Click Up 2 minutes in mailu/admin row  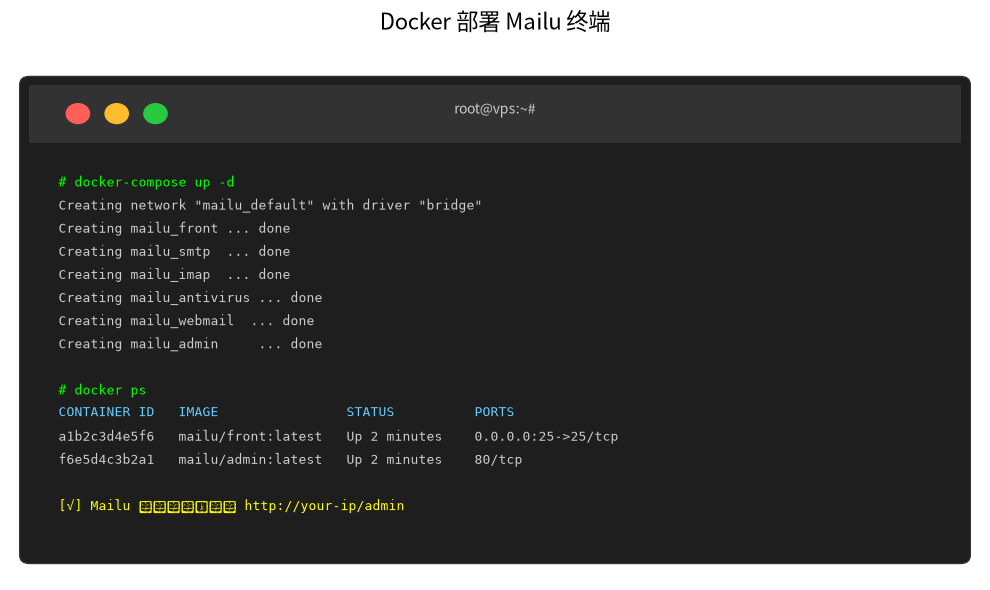(394, 459)
